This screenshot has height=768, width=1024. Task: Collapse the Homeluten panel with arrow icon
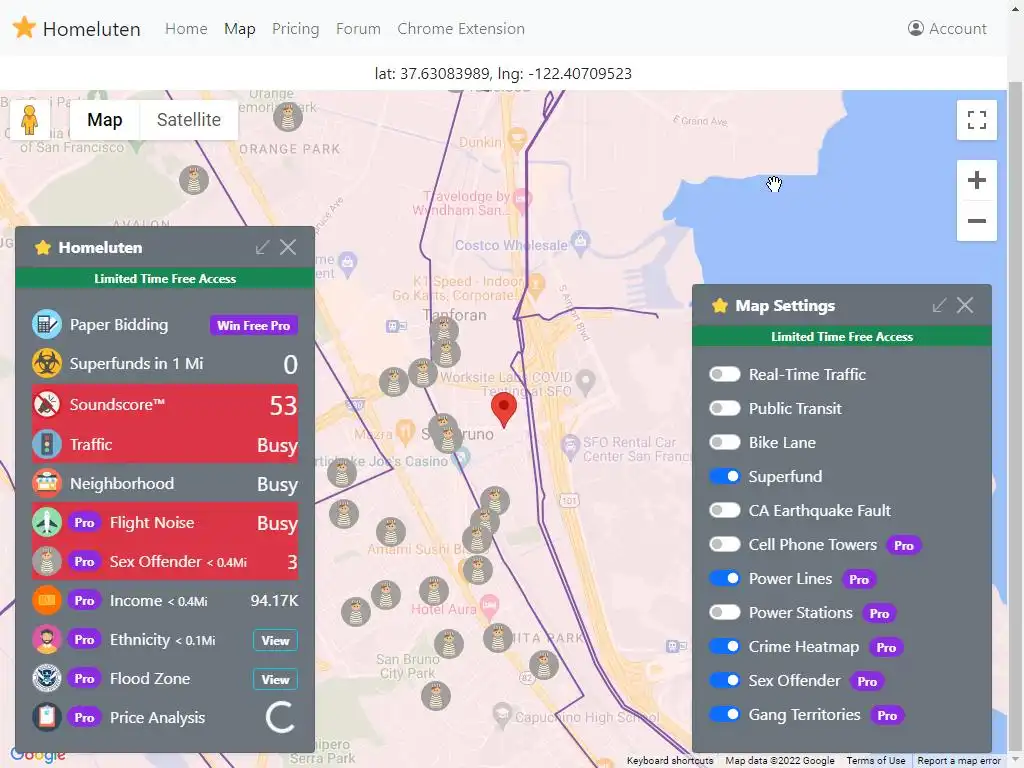[x=263, y=248]
